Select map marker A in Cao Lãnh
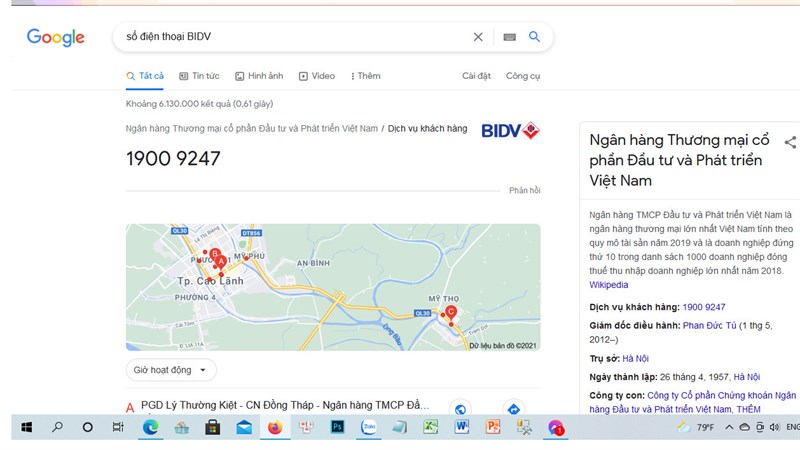 click(x=221, y=262)
